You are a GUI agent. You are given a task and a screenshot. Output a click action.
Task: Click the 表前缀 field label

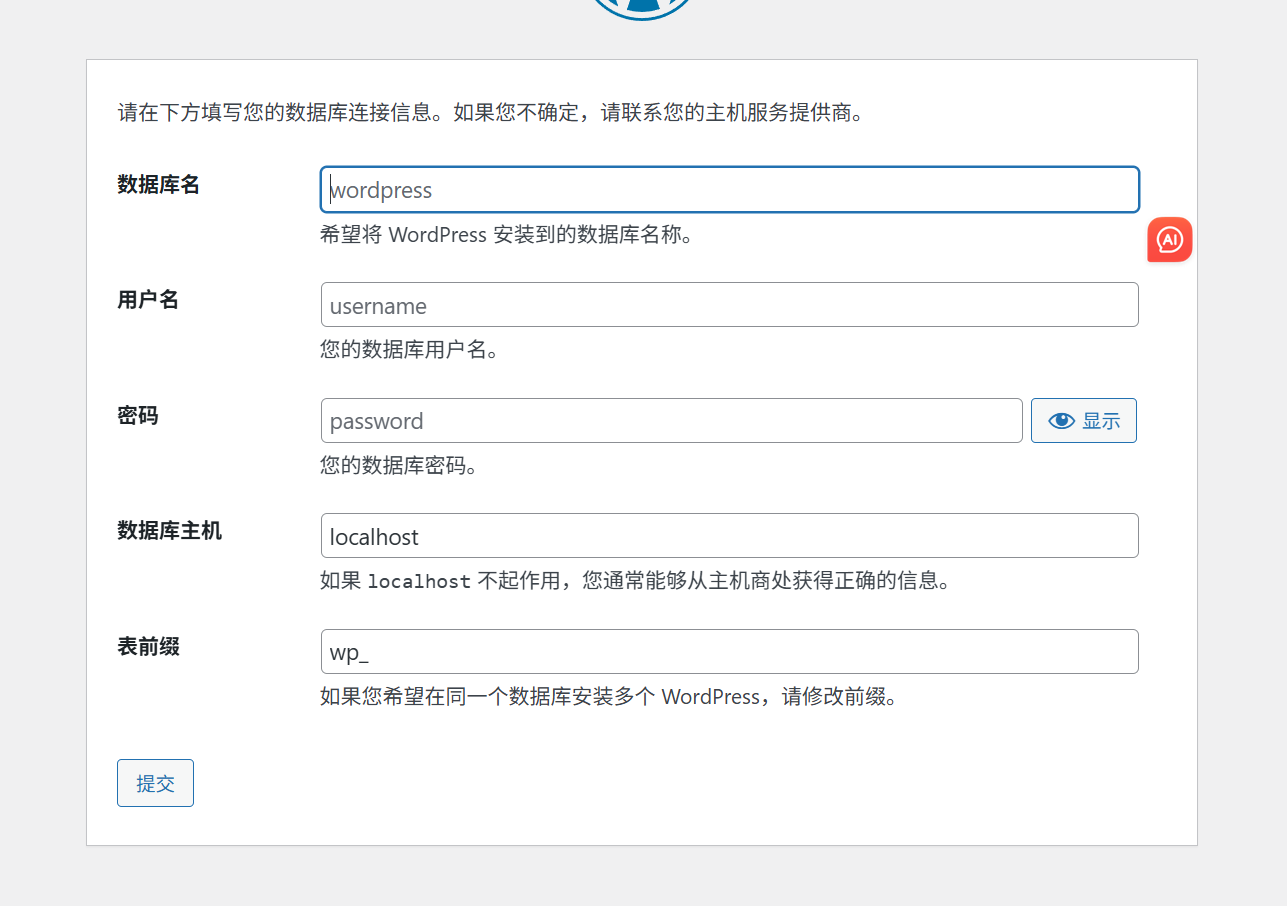click(149, 647)
